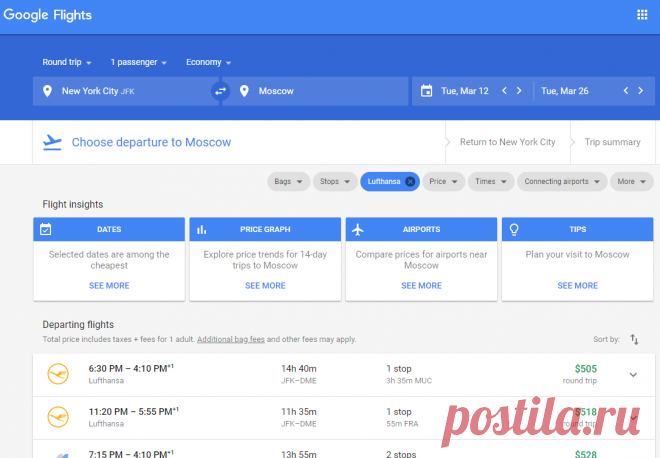This screenshot has width=660, height=458.
Task: Click the 3h 35m MUC layover text
Action: pyautogui.click(x=409, y=381)
